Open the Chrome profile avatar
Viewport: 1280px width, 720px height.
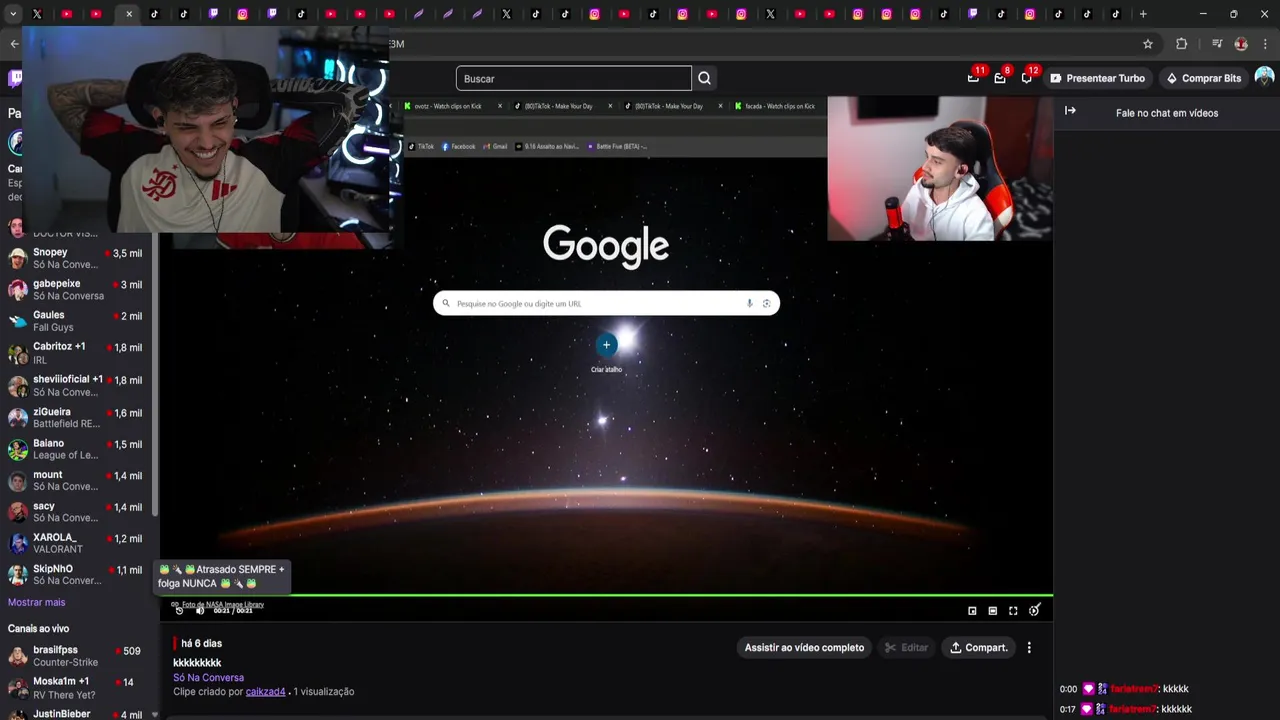pyautogui.click(x=1241, y=44)
